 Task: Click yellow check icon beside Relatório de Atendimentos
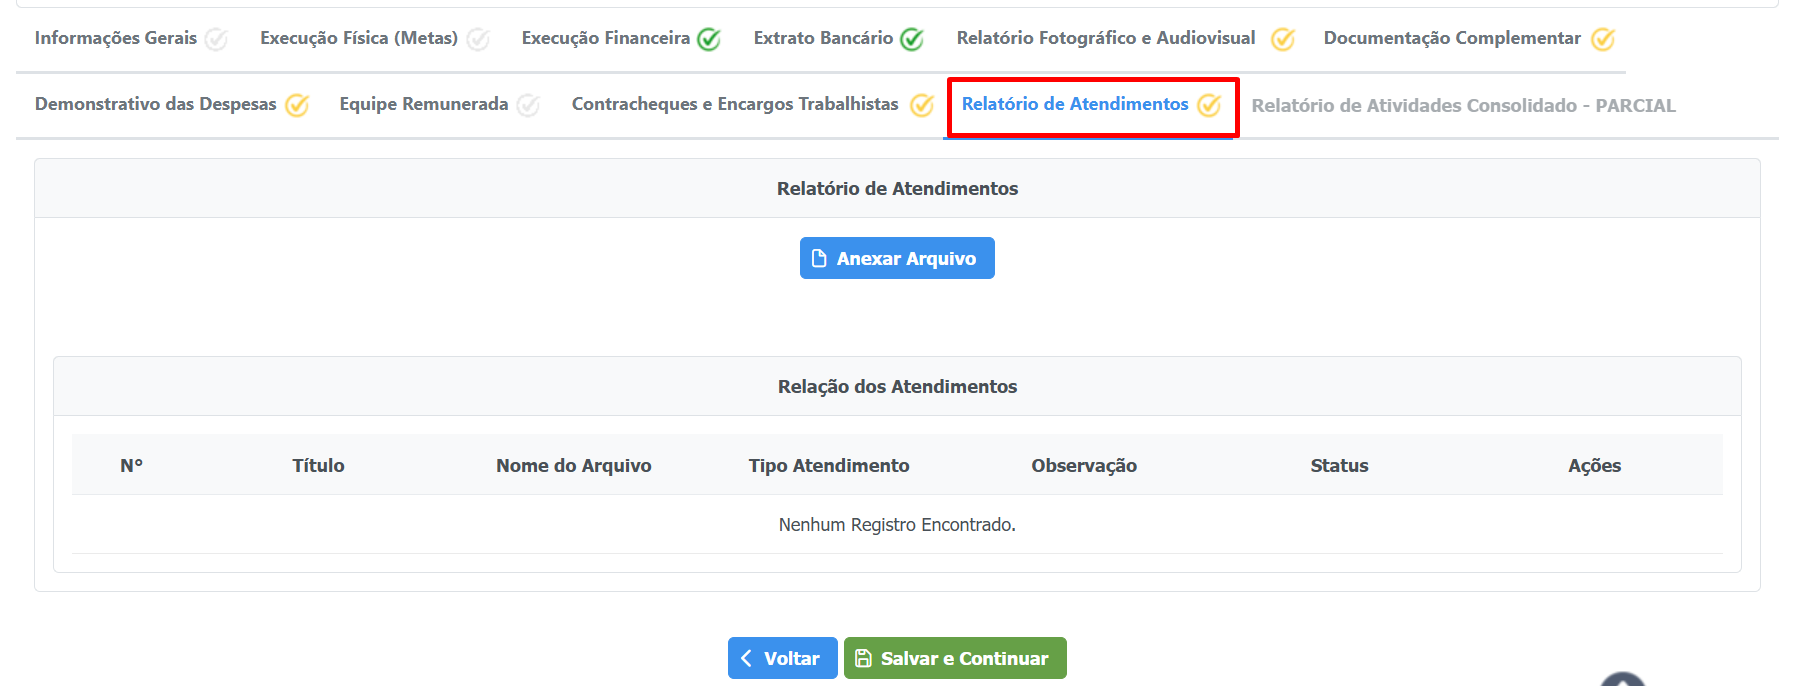(1209, 105)
